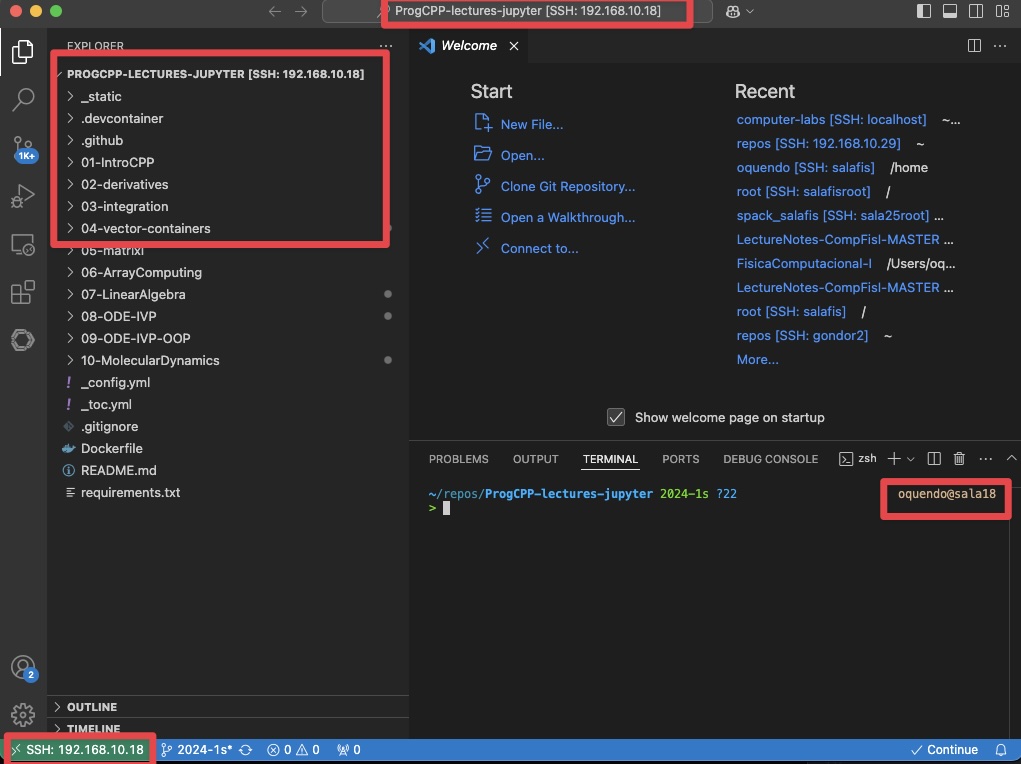The width and height of the screenshot is (1021, 764).
Task: Open the Search view in activity bar
Action: click(23, 100)
